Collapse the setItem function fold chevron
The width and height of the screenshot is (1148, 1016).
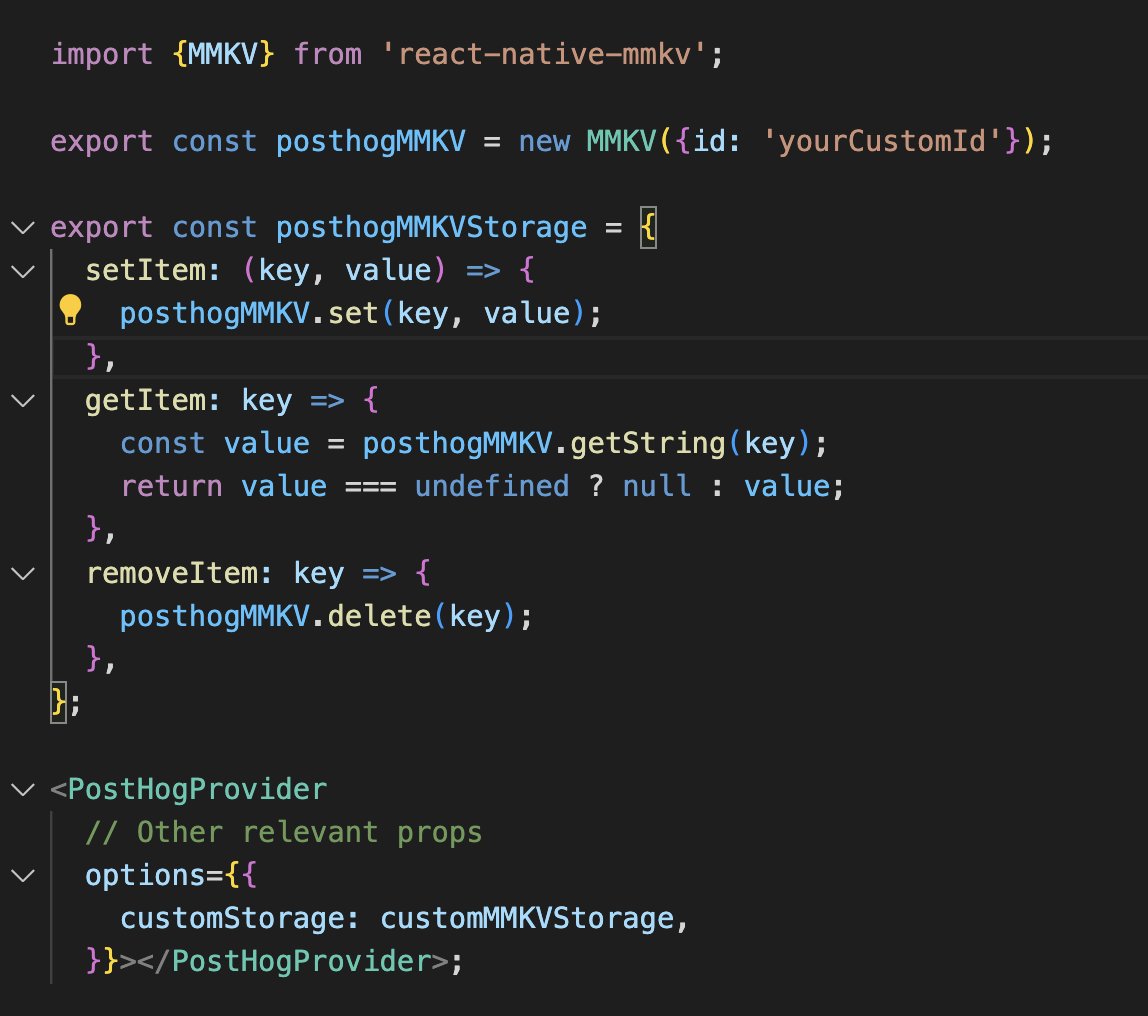click(23, 272)
